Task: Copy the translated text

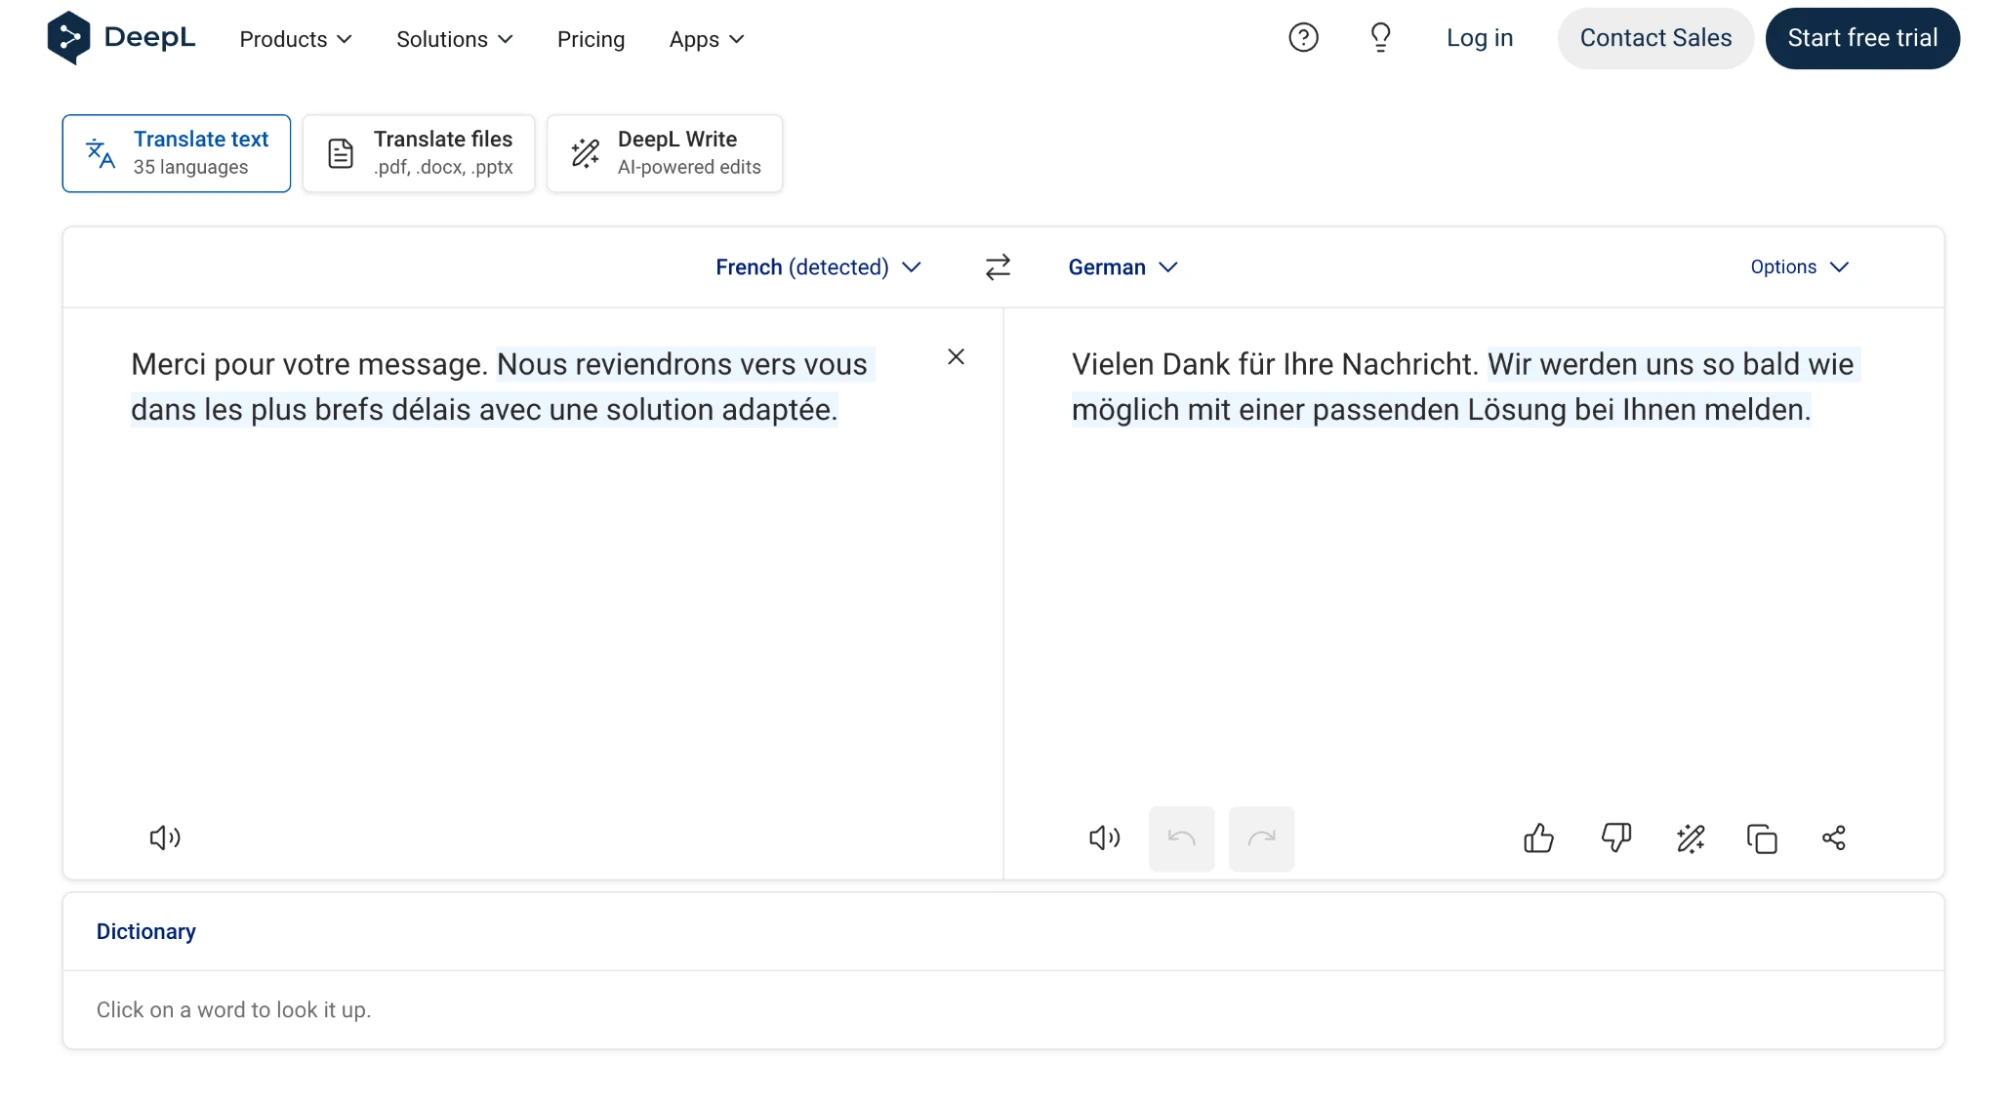Action: (1761, 838)
